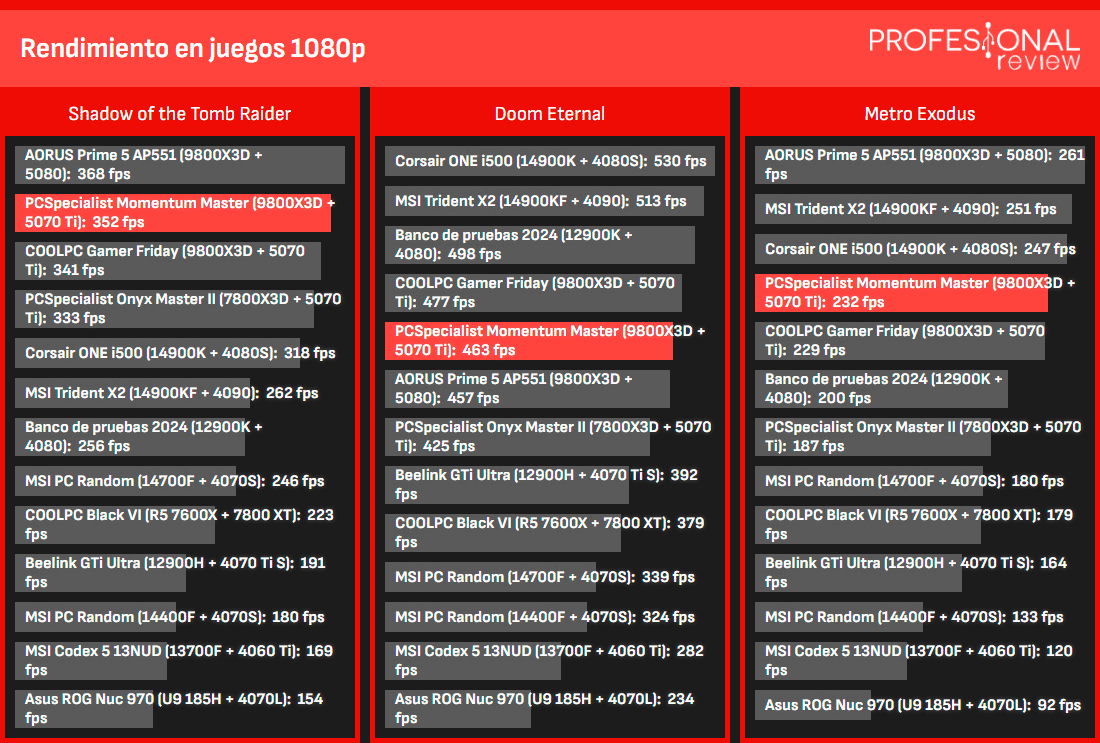1100x743 pixels.
Task: Click the MSI Trident X2 513 fps bar
Action: click(544, 201)
